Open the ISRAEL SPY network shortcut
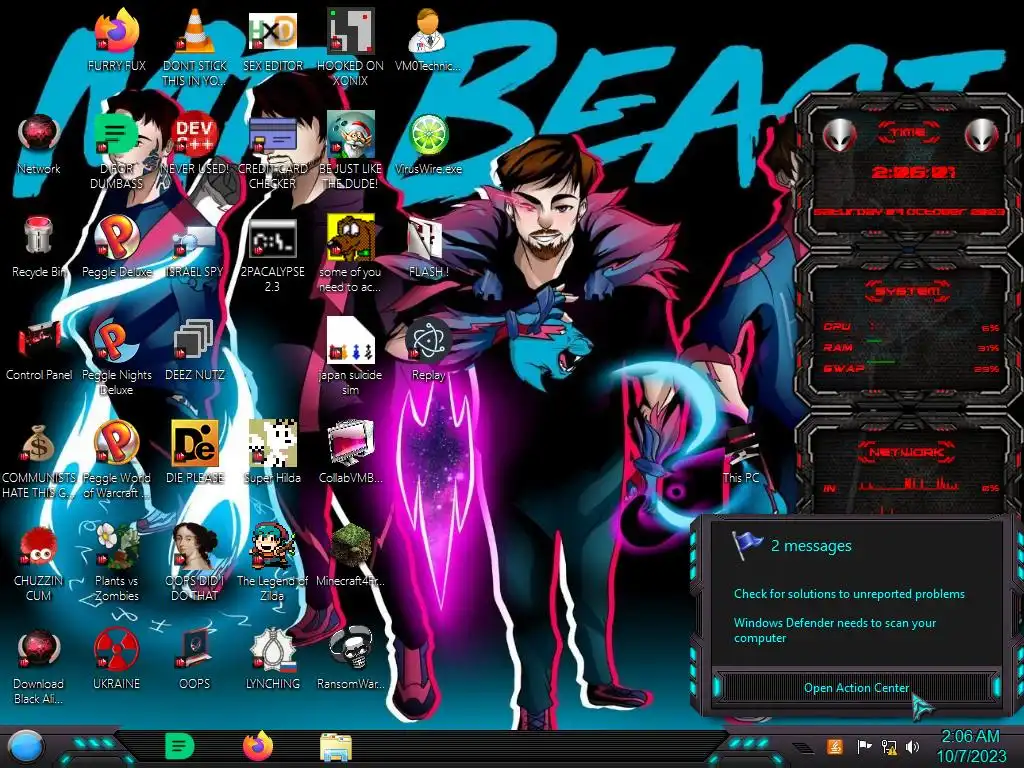The width and height of the screenshot is (1024, 768). [x=195, y=239]
